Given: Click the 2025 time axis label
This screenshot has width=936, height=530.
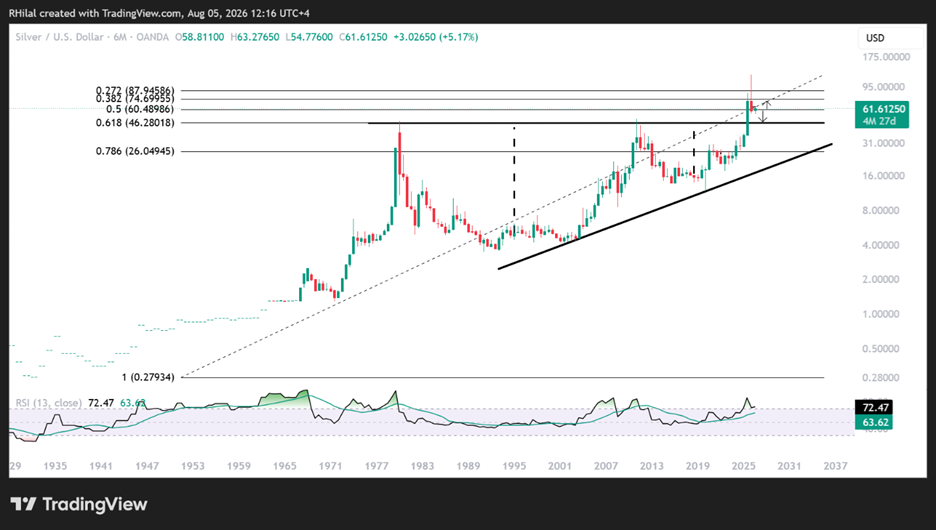Looking at the screenshot, I should [743, 466].
